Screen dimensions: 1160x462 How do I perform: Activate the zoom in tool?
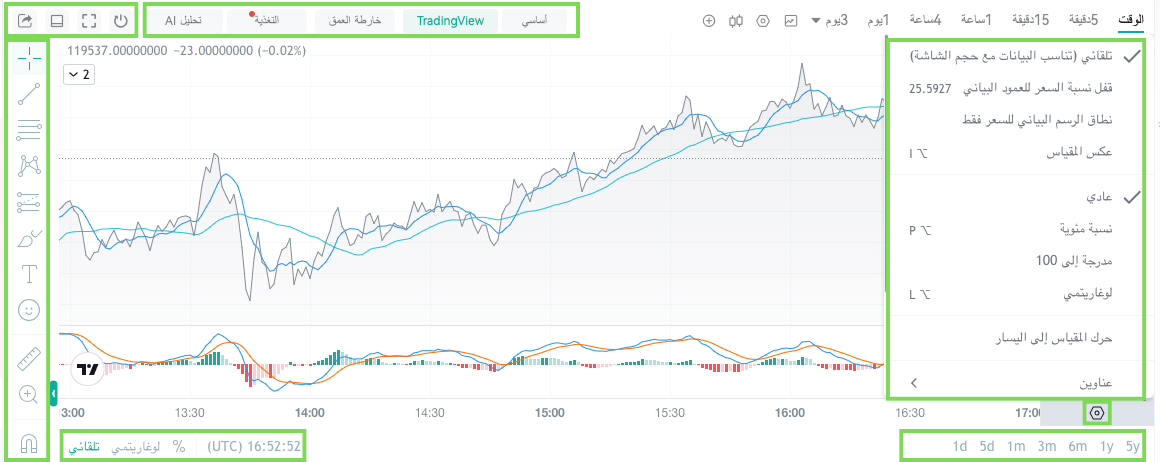click(28, 394)
